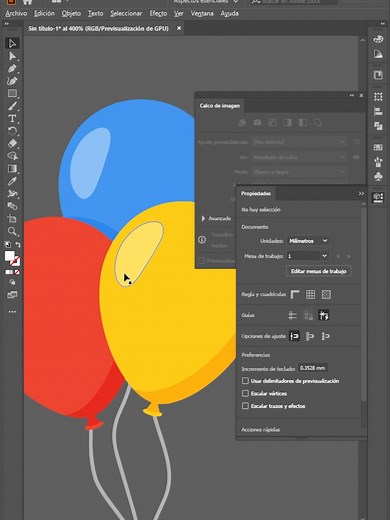Open the Pathfinder panel icon
Image resolution: width=390 pixels, height=520 pixels.
(378, 126)
